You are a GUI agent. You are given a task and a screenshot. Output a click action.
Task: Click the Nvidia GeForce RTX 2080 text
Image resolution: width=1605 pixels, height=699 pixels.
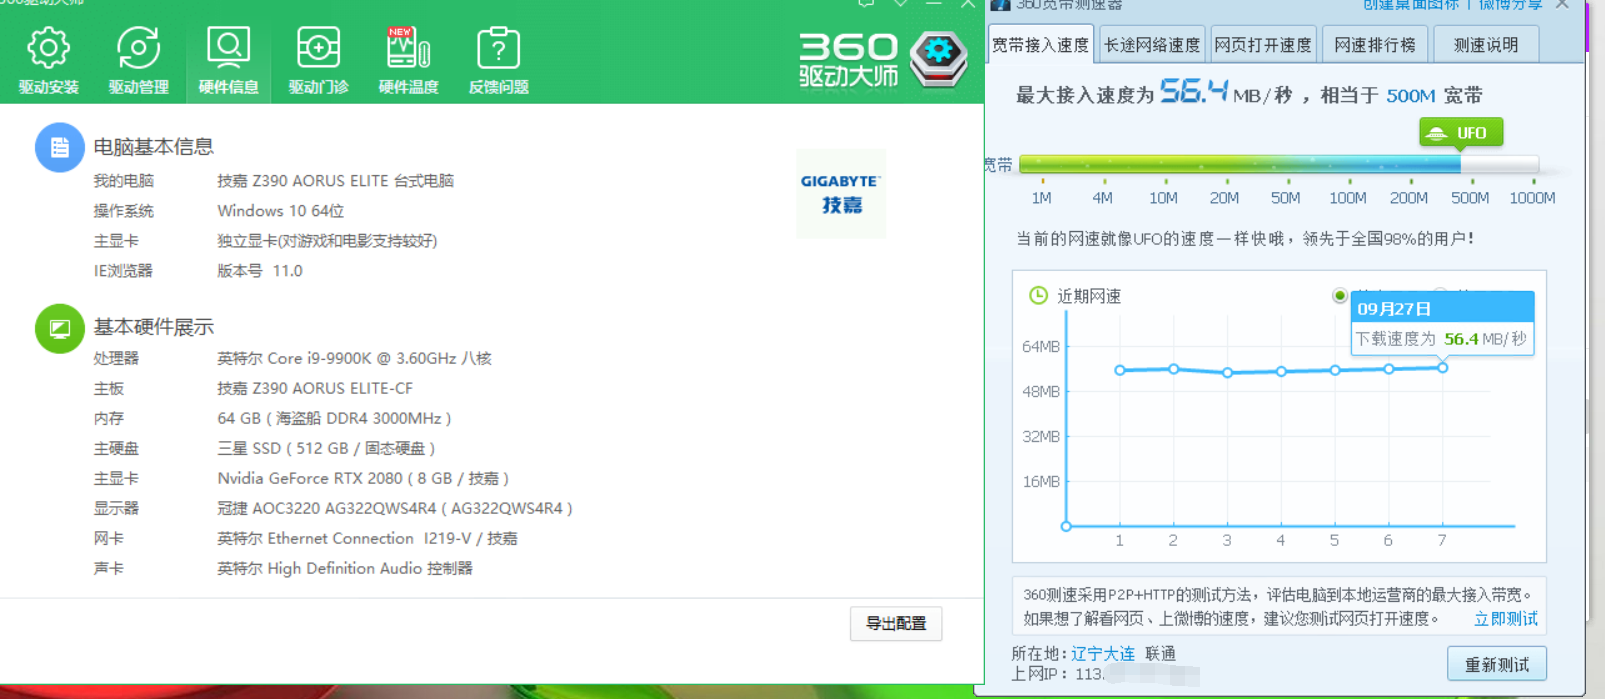point(363,478)
